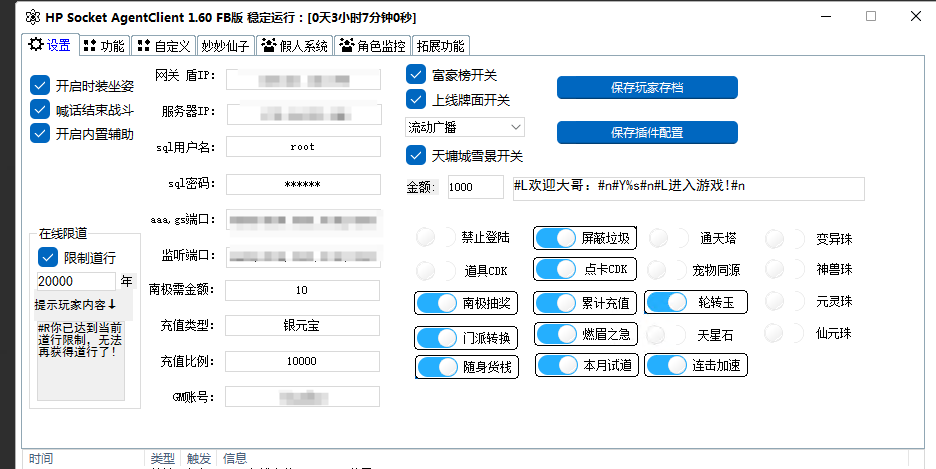This screenshot has height=469, width=936.
Task: Toggle 限制道行 checkbox
Action: click(x=48, y=257)
